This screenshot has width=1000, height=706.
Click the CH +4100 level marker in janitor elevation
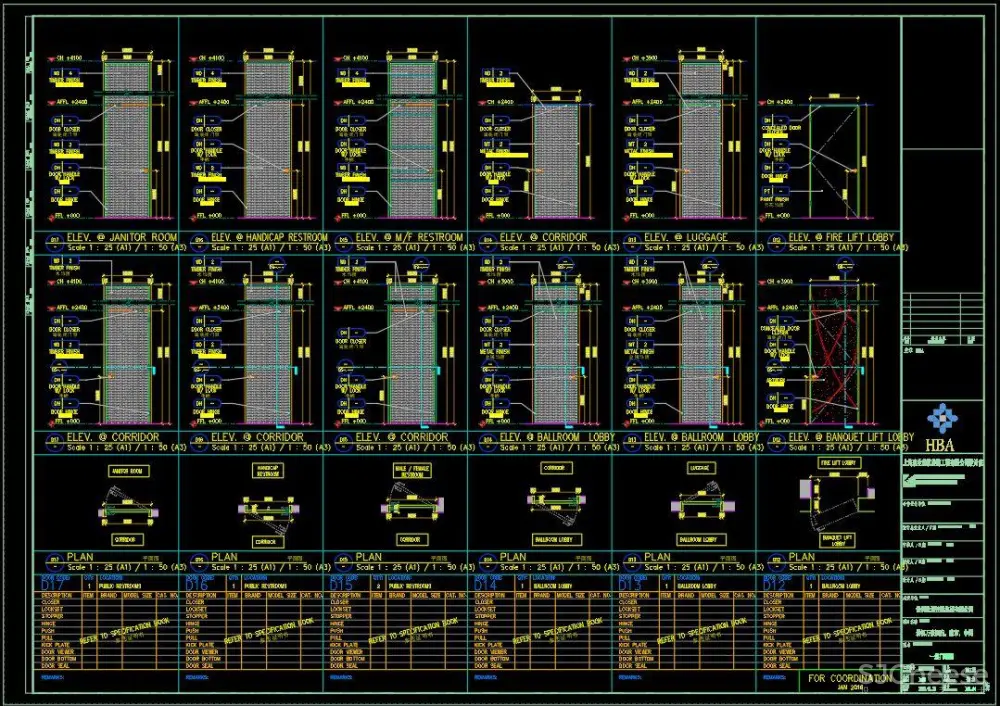[x=71, y=58]
